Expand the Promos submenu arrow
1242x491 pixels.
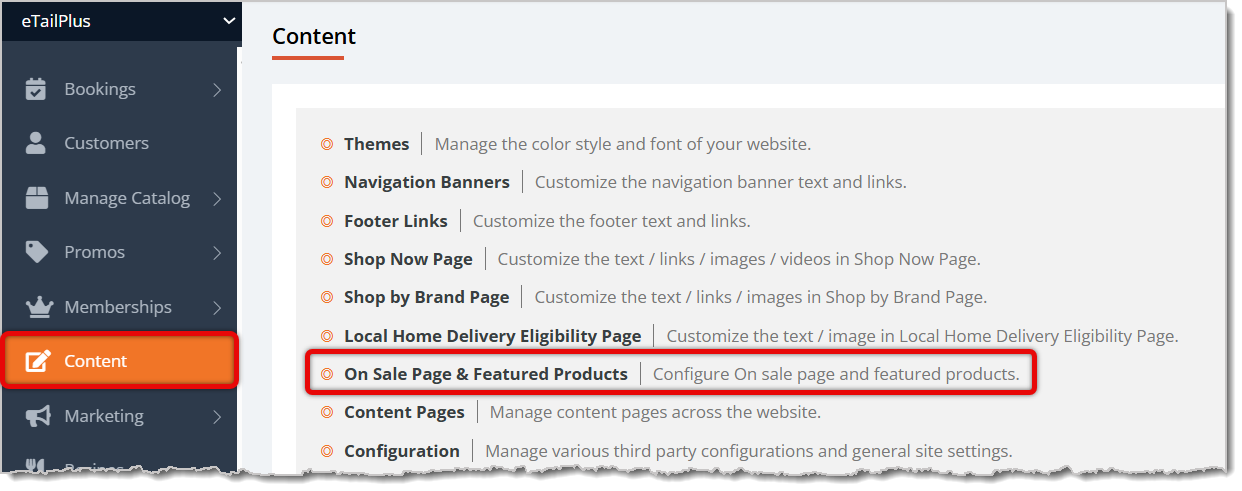click(x=217, y=252)
